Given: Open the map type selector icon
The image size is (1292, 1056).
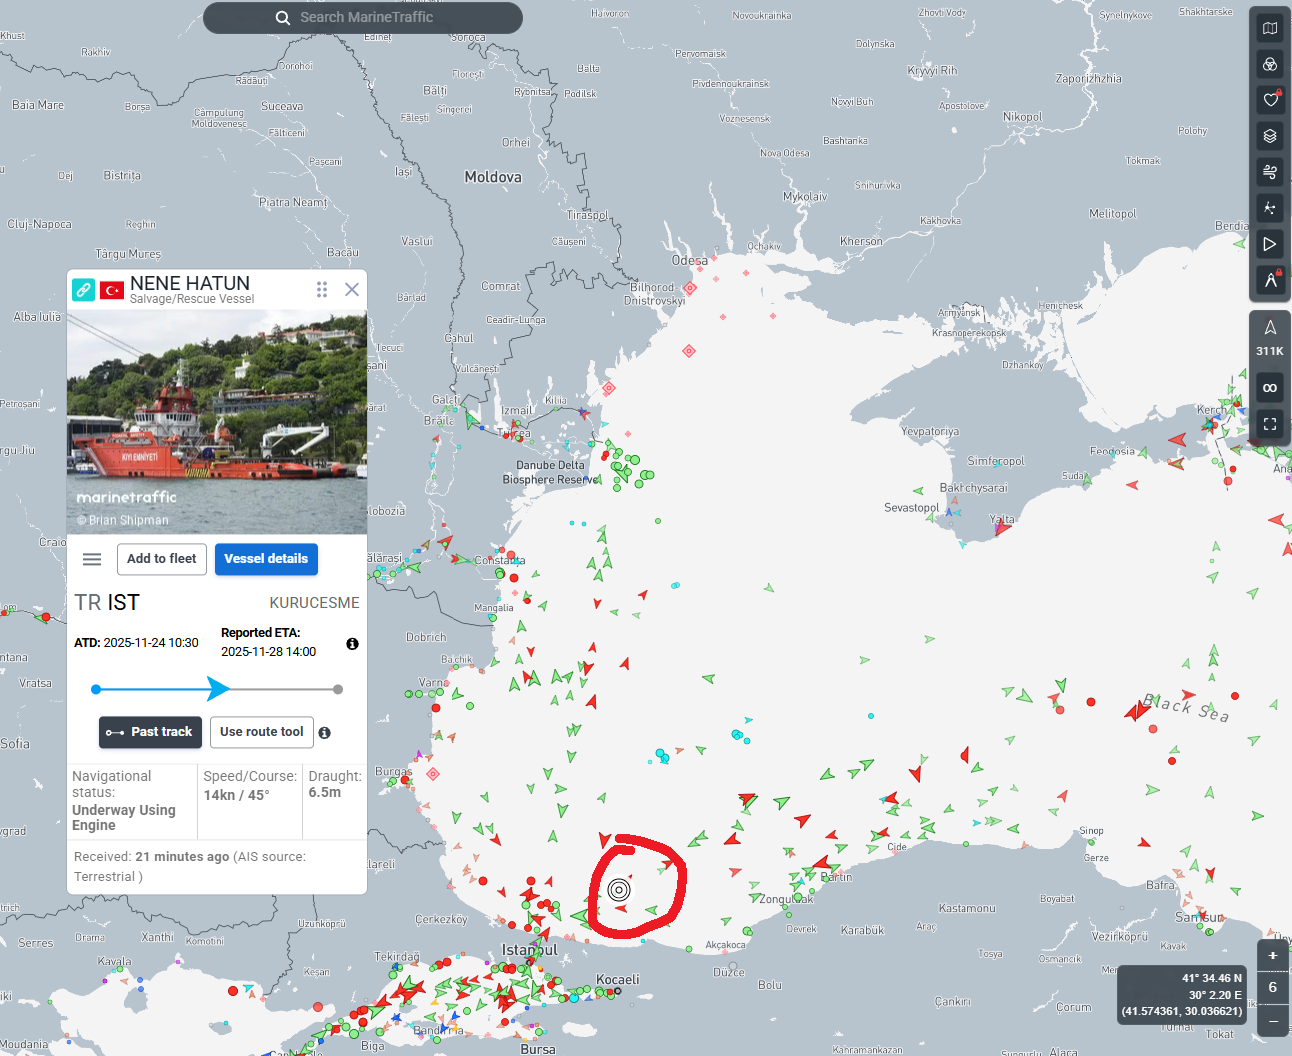Looking at the screenshot, I should 1270,28.
